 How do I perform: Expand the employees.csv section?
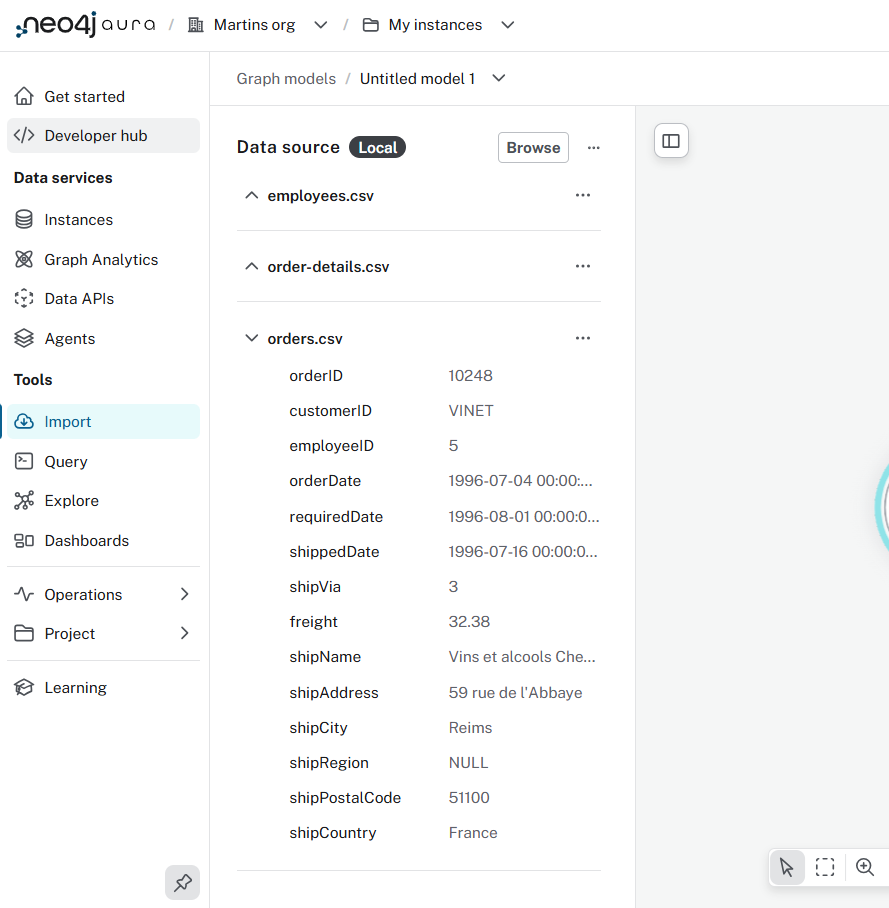click(252, 196)
